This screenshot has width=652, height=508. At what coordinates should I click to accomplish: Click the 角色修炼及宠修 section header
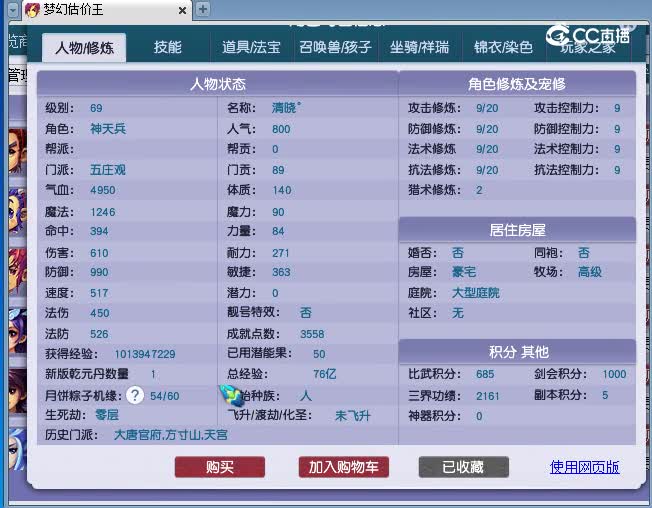point(517,84)
